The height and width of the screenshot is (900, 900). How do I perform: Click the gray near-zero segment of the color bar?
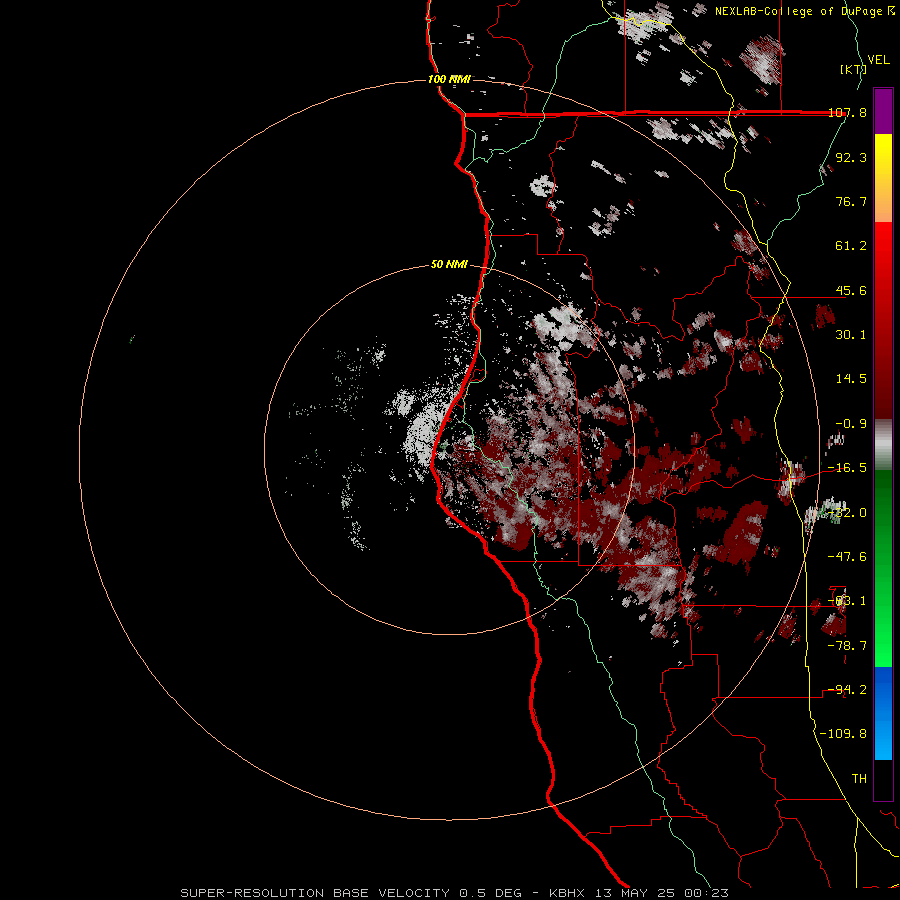point(883,444)
